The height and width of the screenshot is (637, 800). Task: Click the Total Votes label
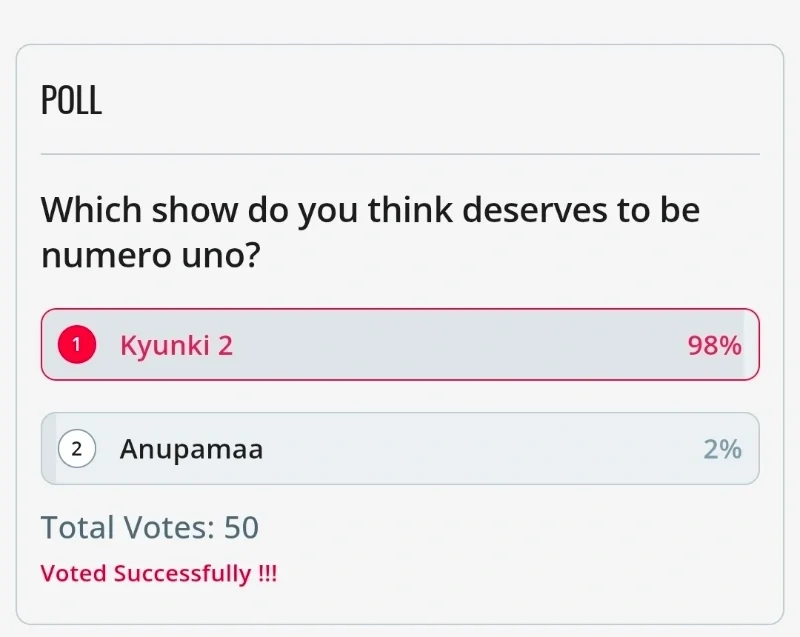pos(127,527)
